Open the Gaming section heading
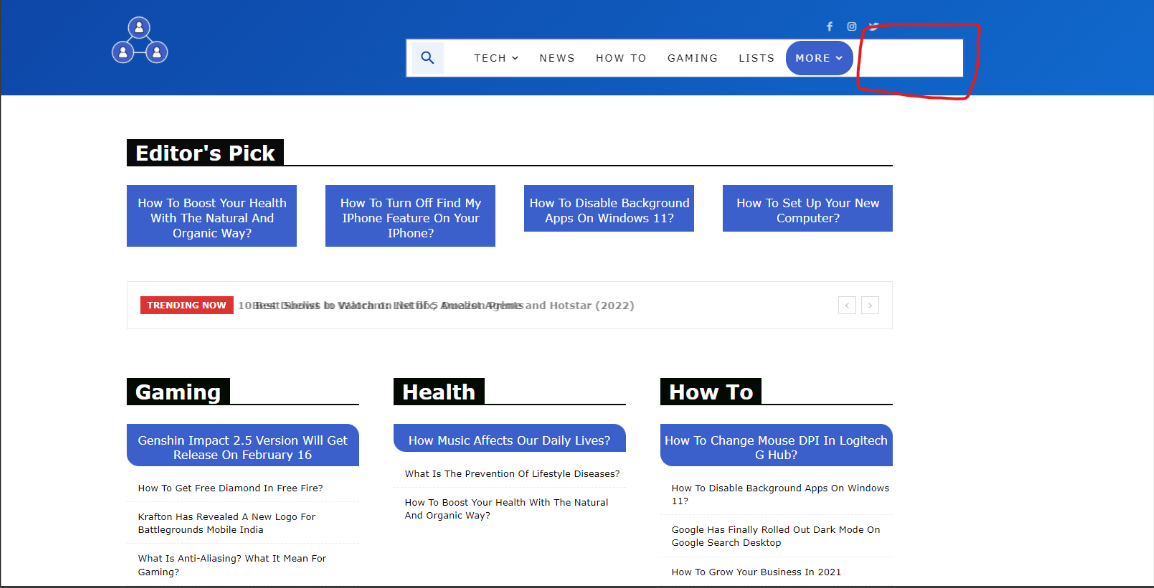Viewport: 1154px width, 588px height. [178, 392]
